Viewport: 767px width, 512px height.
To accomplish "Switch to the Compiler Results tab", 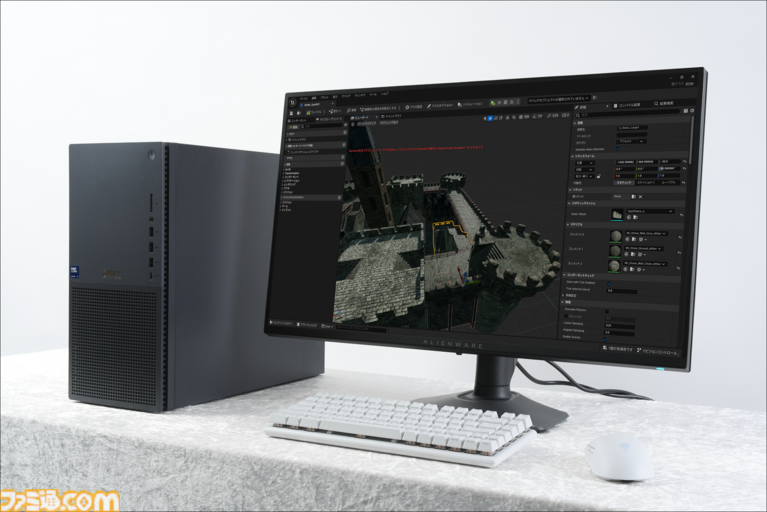I will (x=627, y=105).
